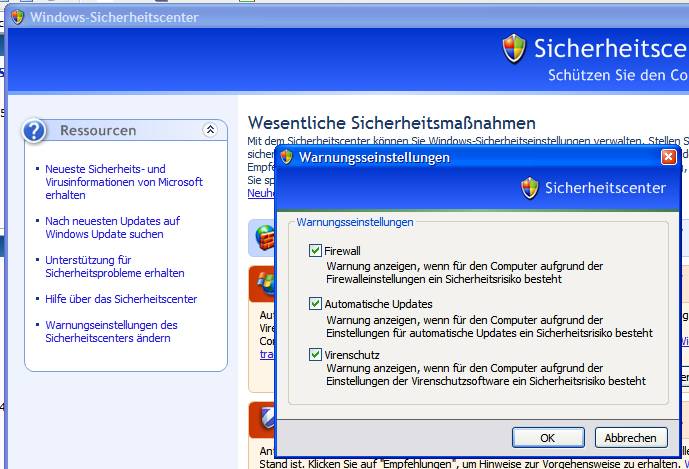Disable the Virenschutz warning checkbox

coord(315,354)
